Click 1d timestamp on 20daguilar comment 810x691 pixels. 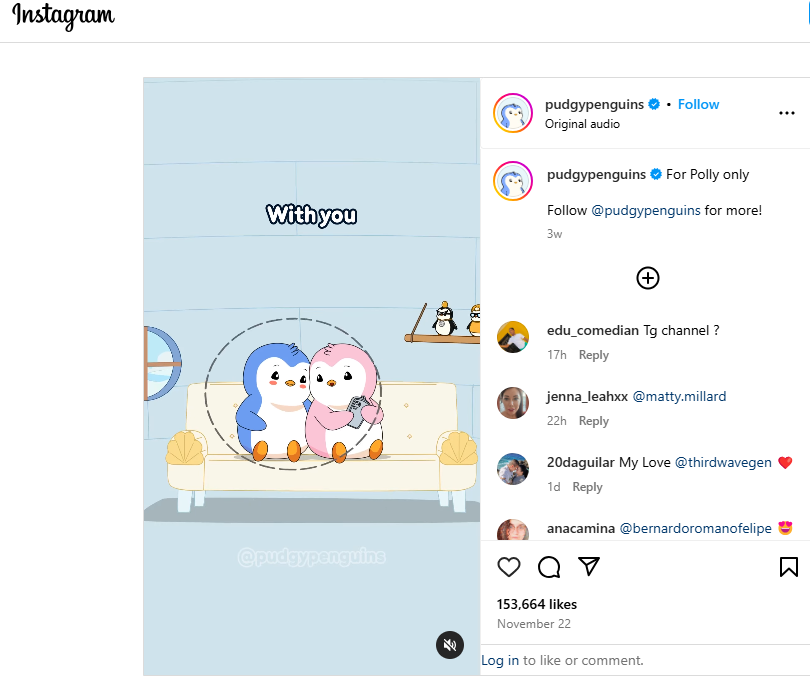point(554,488)
